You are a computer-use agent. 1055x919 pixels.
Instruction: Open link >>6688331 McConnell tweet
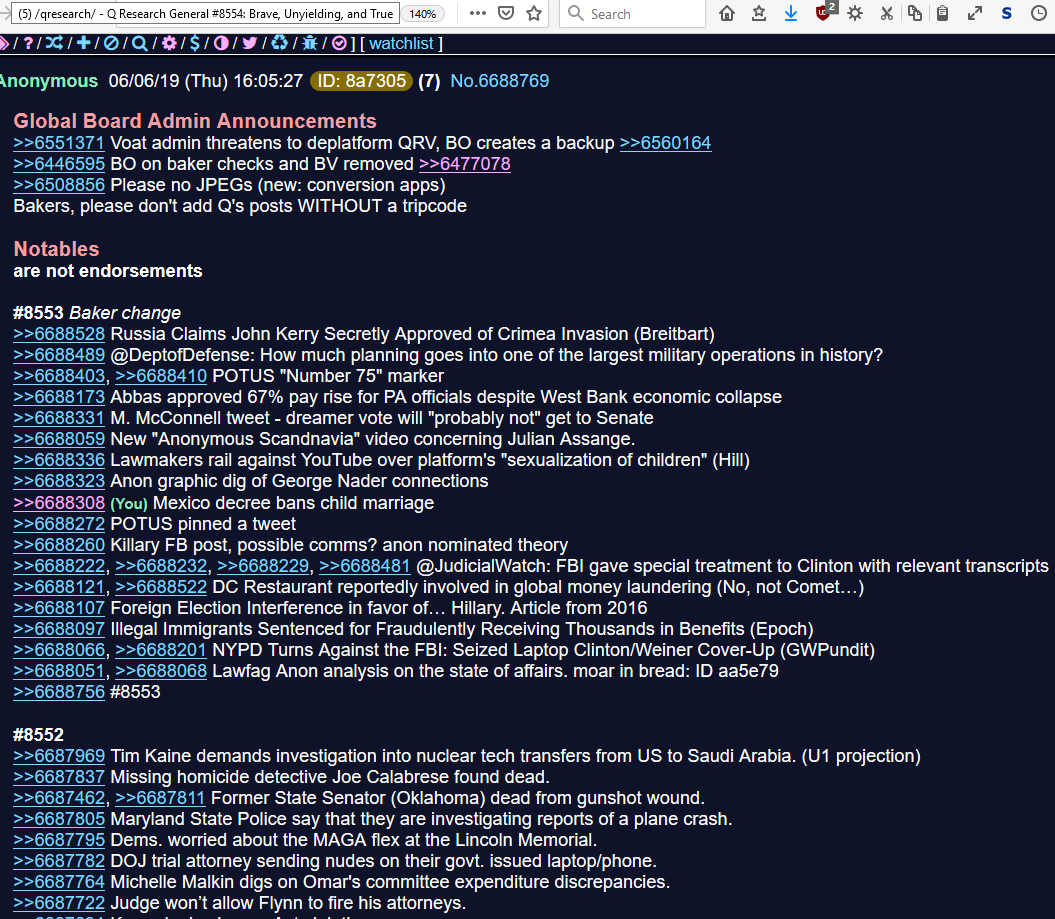coord(59,418)
